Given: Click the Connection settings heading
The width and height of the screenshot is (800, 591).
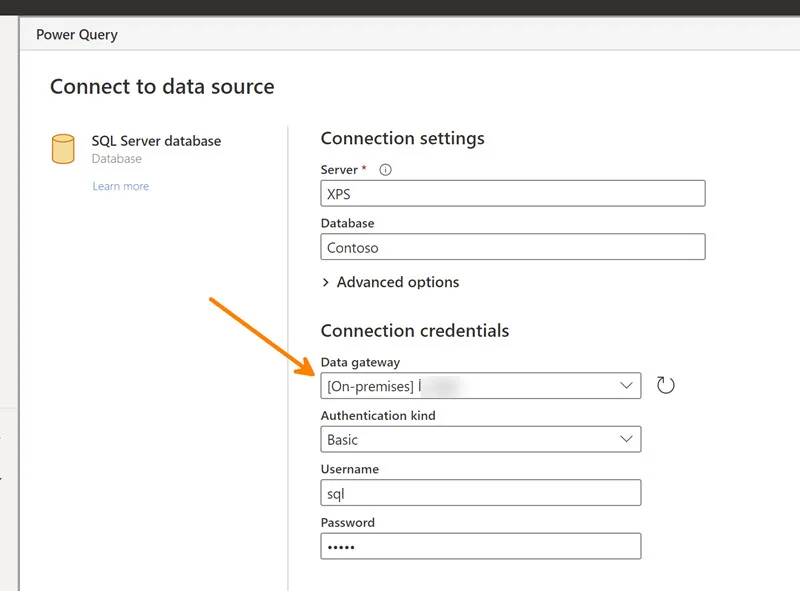Looking at the screenshot, I should pyautogui.click(x=403, y=138).
